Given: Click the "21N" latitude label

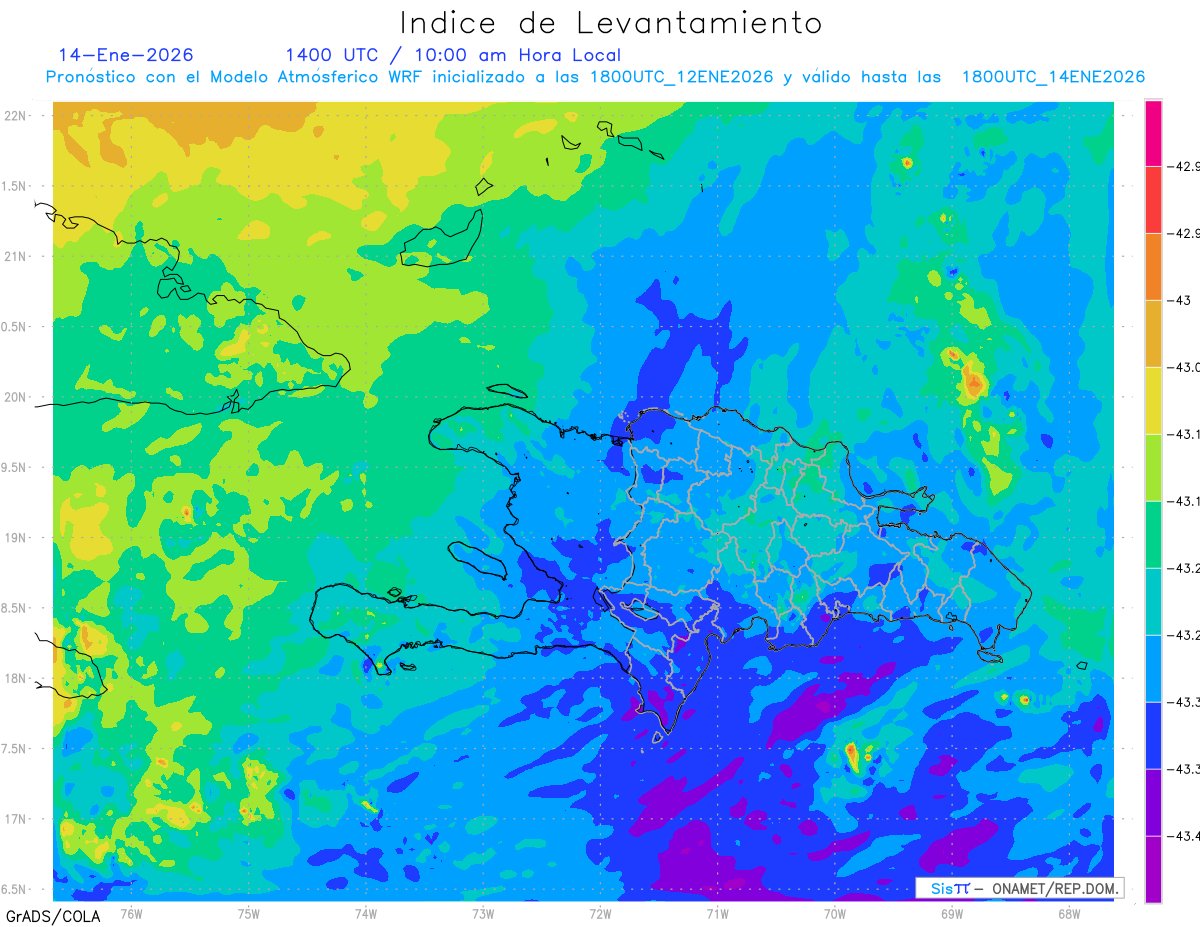Looking at the screenshot, I should point(17,257).
